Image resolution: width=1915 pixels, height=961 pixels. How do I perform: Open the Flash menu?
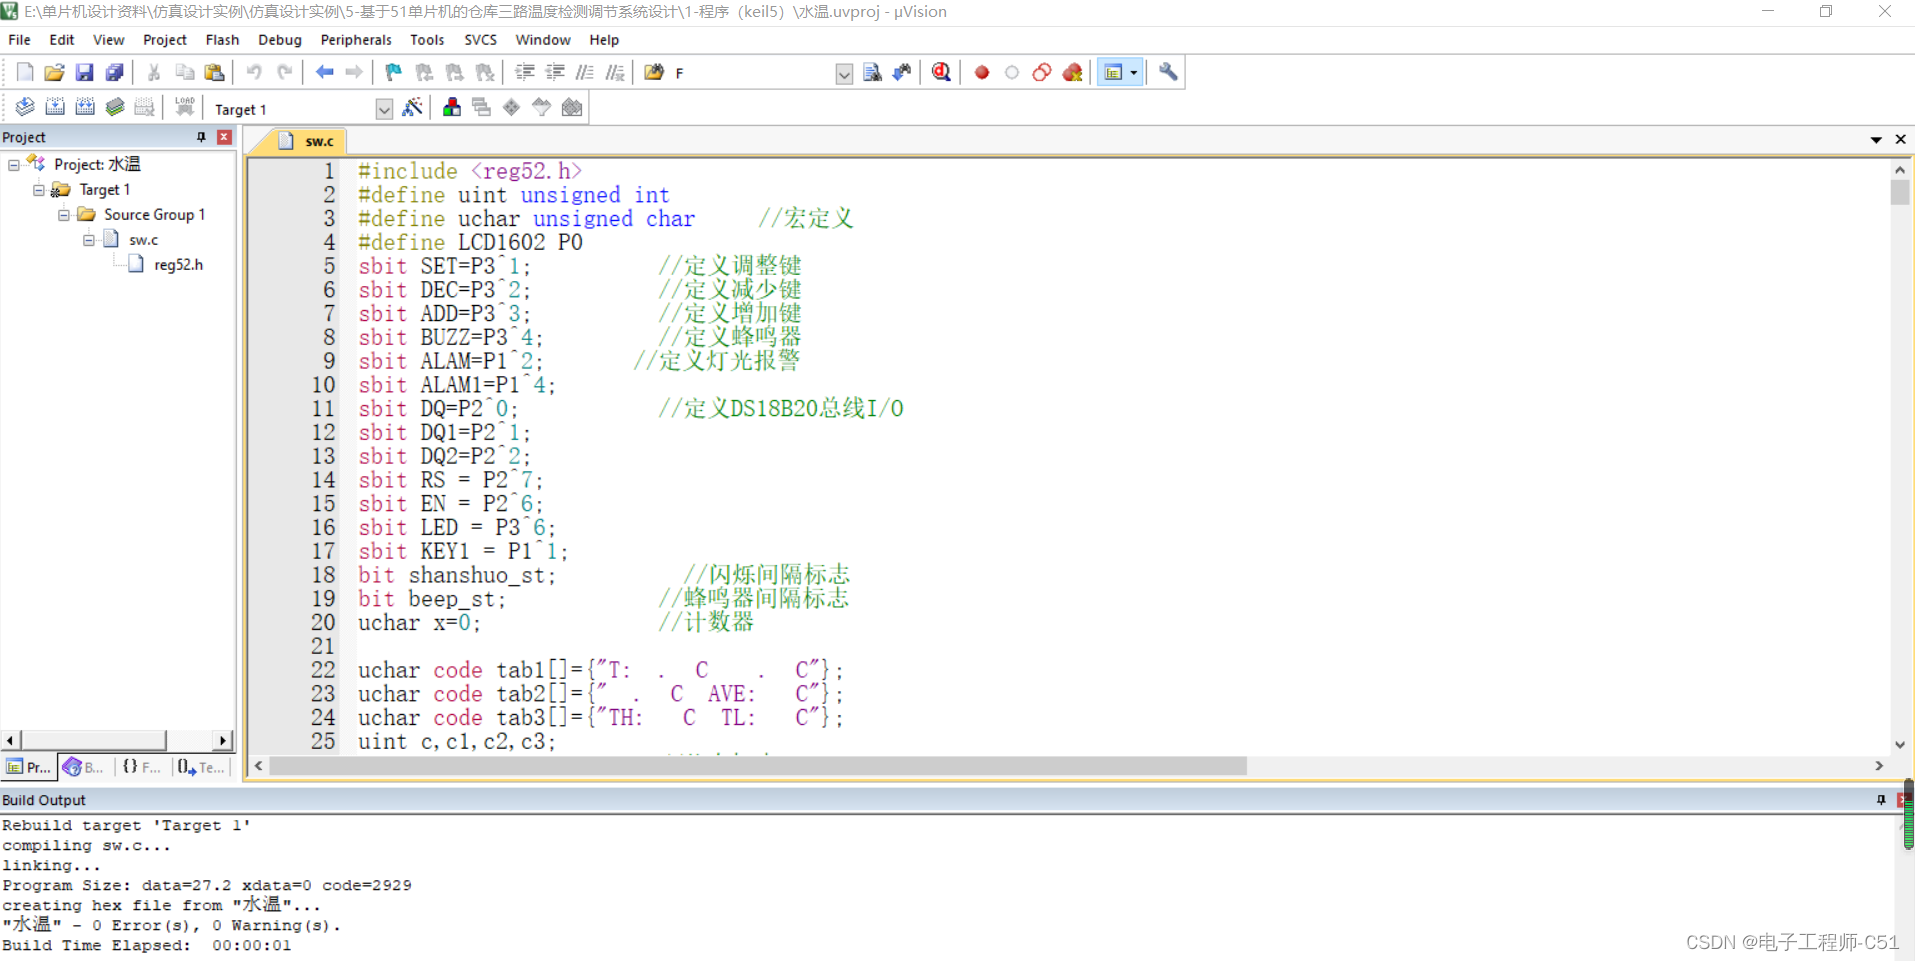click(x=222, y=40)
